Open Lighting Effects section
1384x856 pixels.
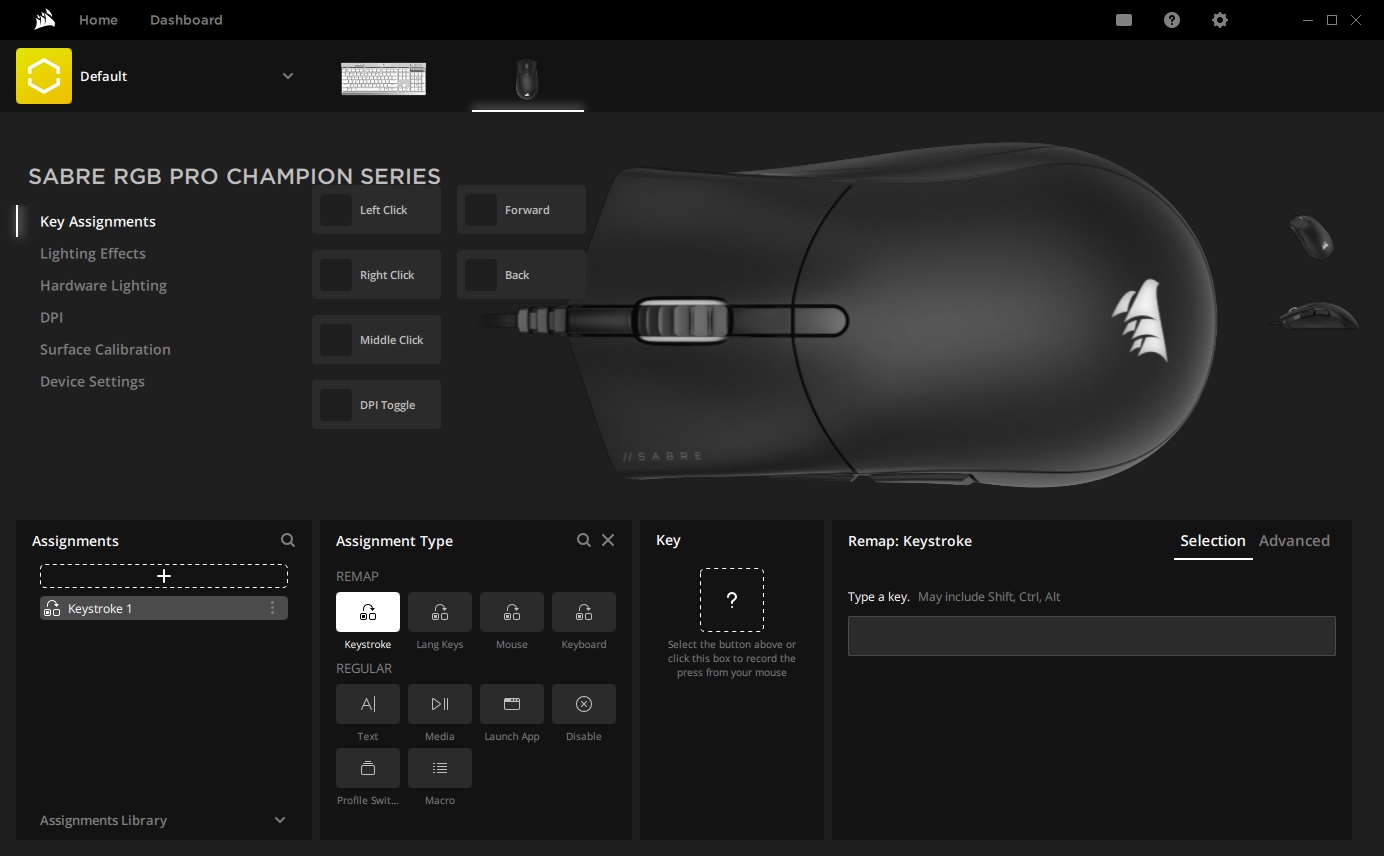[x=93, y=254]
